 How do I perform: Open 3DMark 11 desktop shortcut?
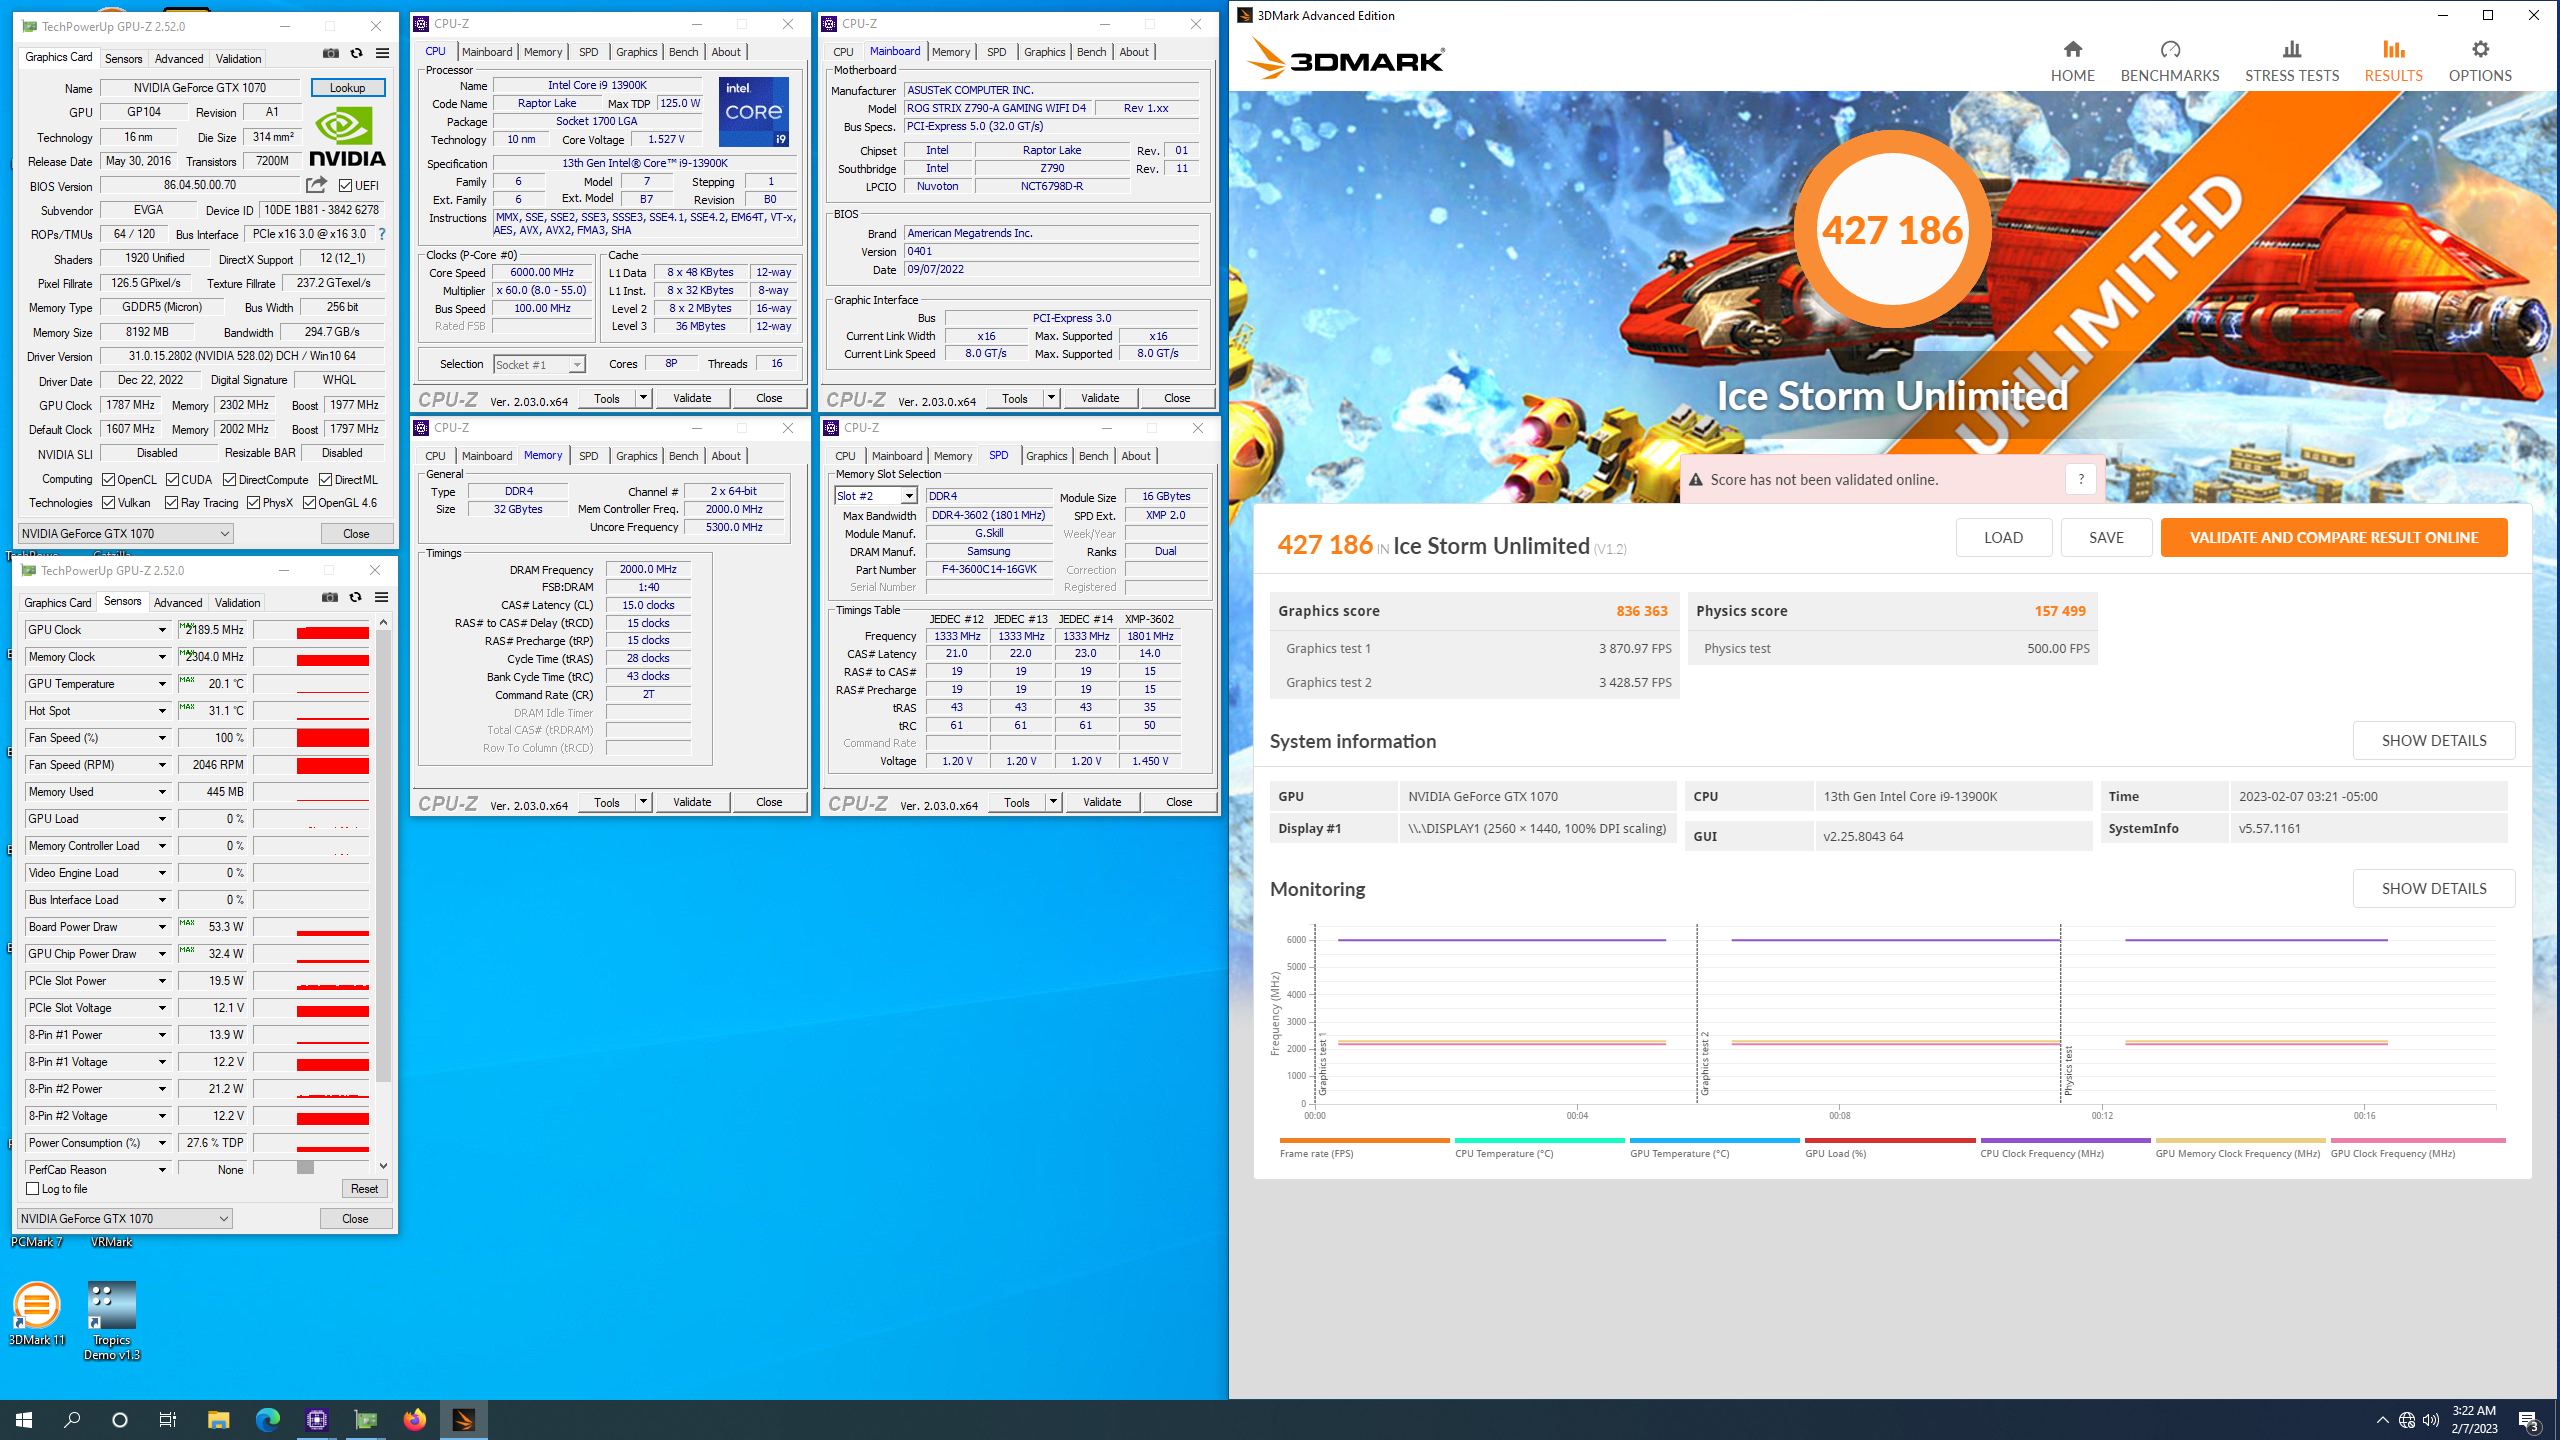(37, 1314)
